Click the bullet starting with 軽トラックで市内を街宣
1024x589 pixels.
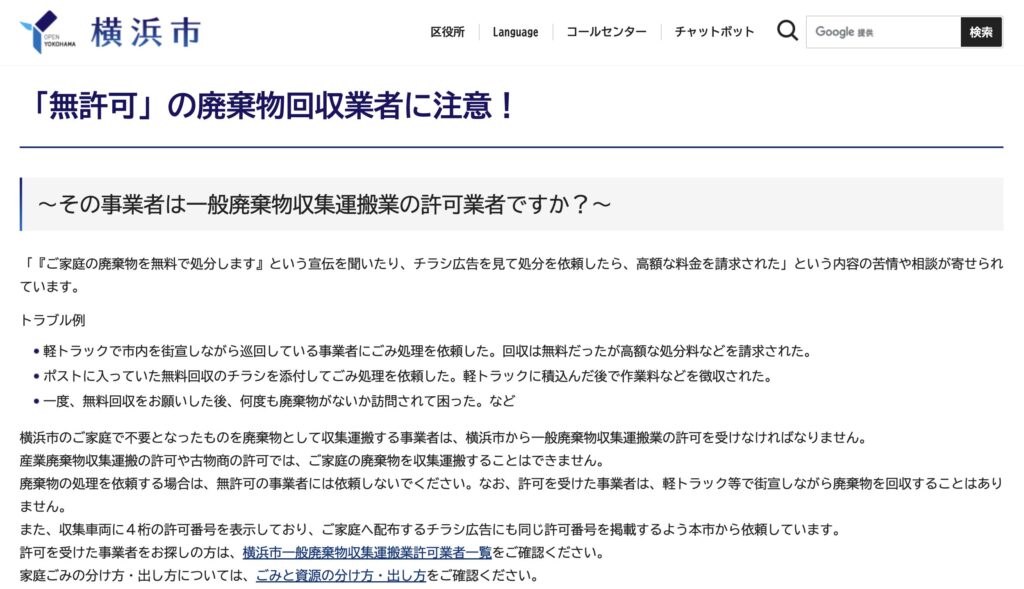coord(426,351)
